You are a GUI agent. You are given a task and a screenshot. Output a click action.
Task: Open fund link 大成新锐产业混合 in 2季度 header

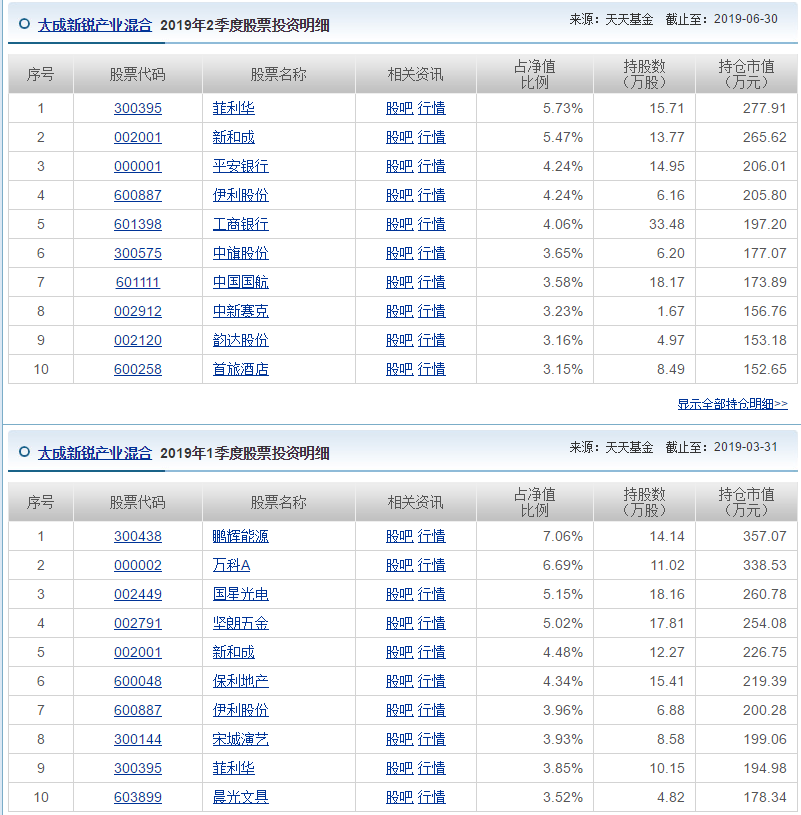[95, 25]
